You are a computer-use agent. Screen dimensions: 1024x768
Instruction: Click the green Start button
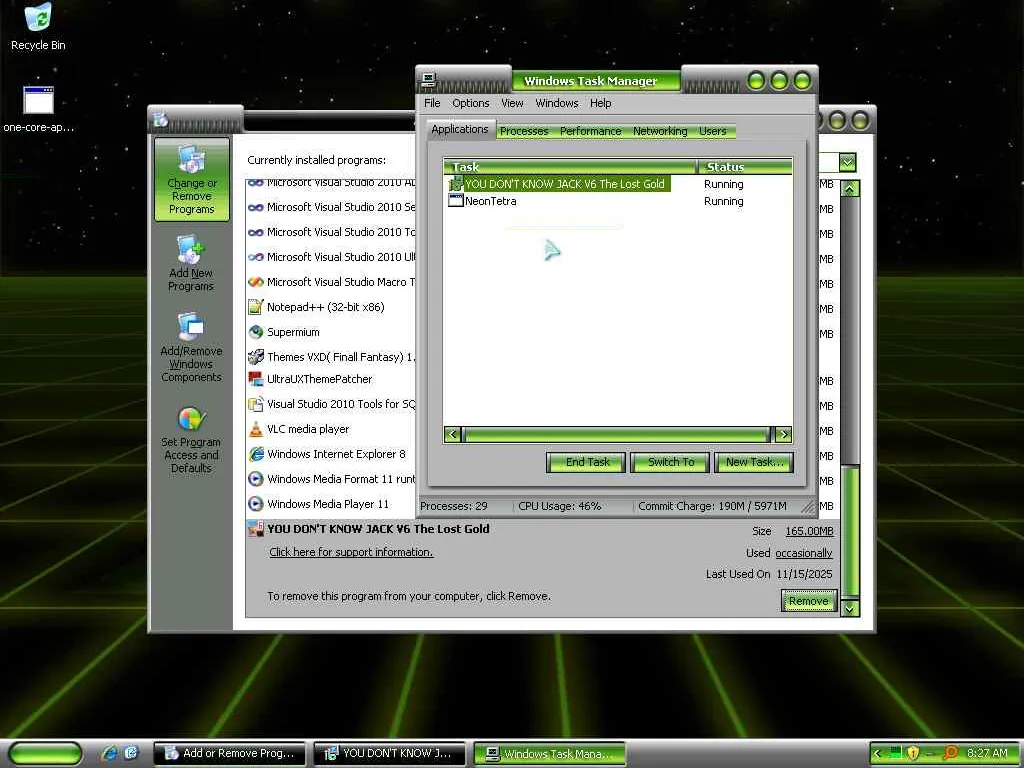coord(45,753)
